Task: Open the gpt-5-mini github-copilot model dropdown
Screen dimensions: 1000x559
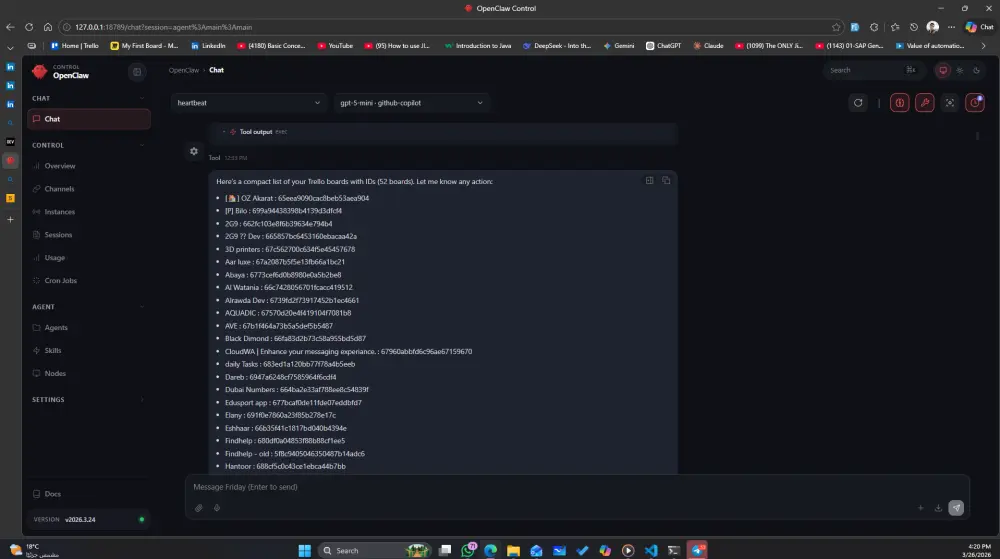Action: [x=411, y=103]
